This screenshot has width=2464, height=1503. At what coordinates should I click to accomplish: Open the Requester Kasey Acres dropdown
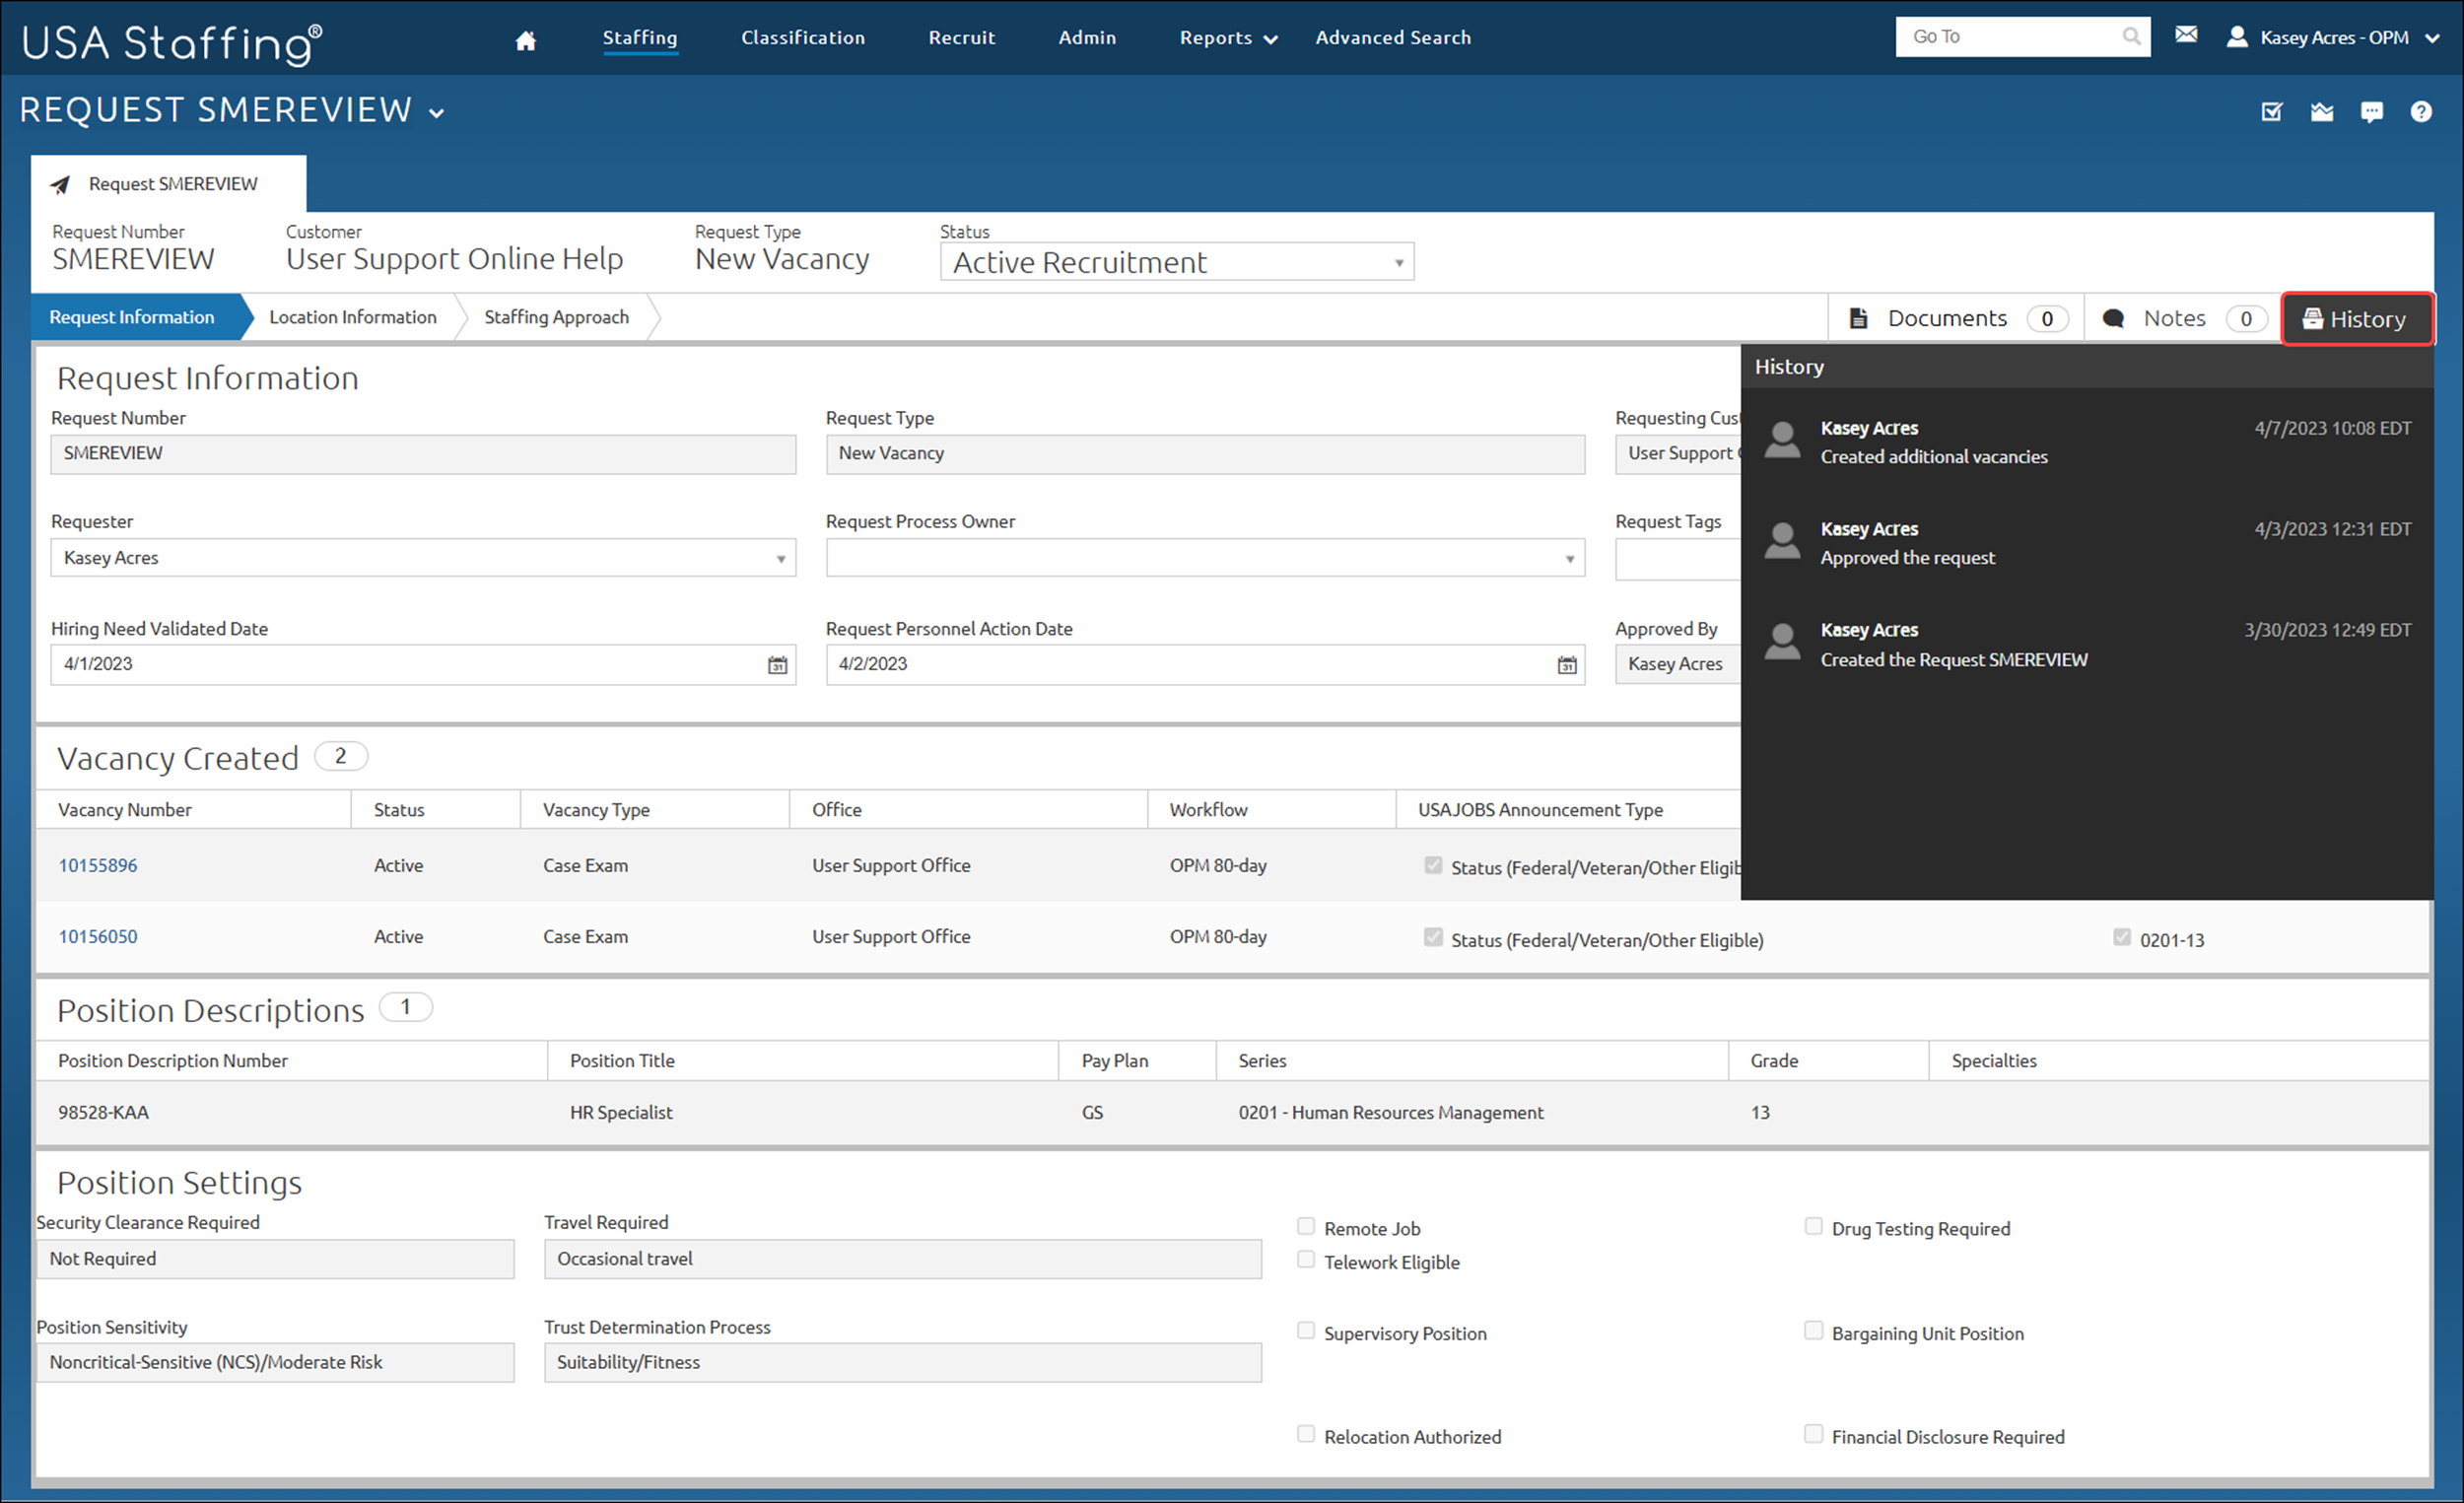(780, 559)
